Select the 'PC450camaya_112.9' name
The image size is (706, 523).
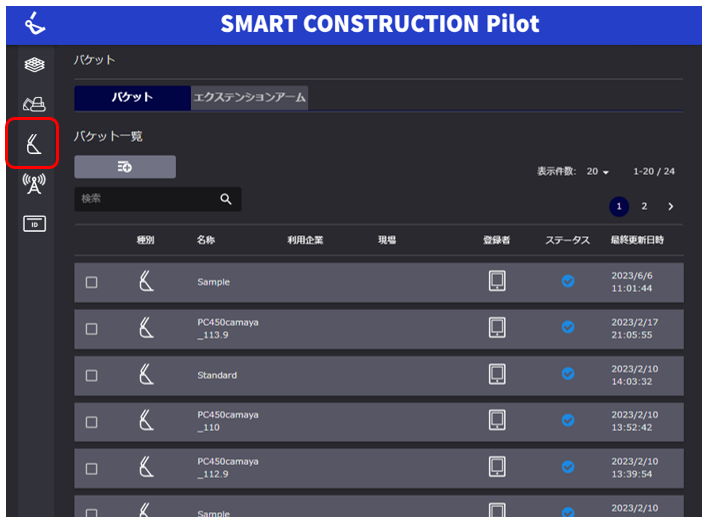tap(228, 468)
